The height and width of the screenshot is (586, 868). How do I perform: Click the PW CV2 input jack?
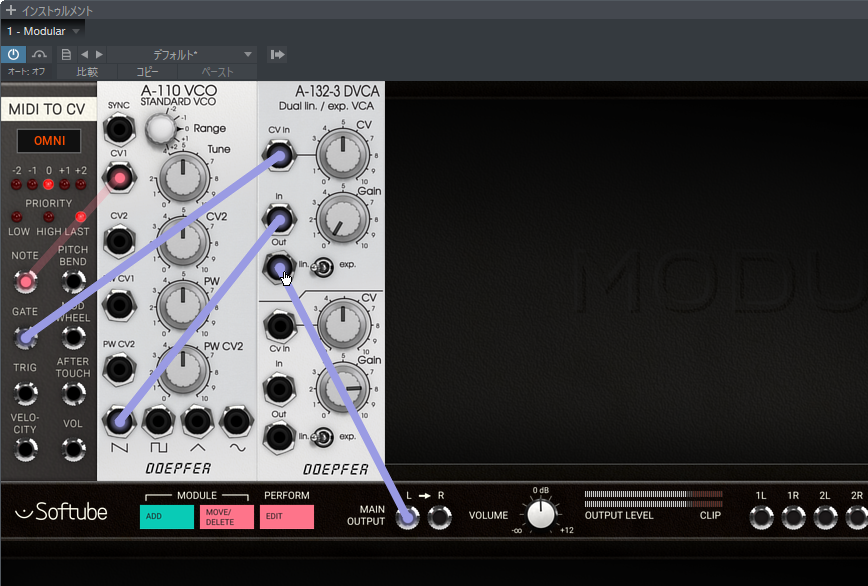pyautogui.click(x=119, y=369)
